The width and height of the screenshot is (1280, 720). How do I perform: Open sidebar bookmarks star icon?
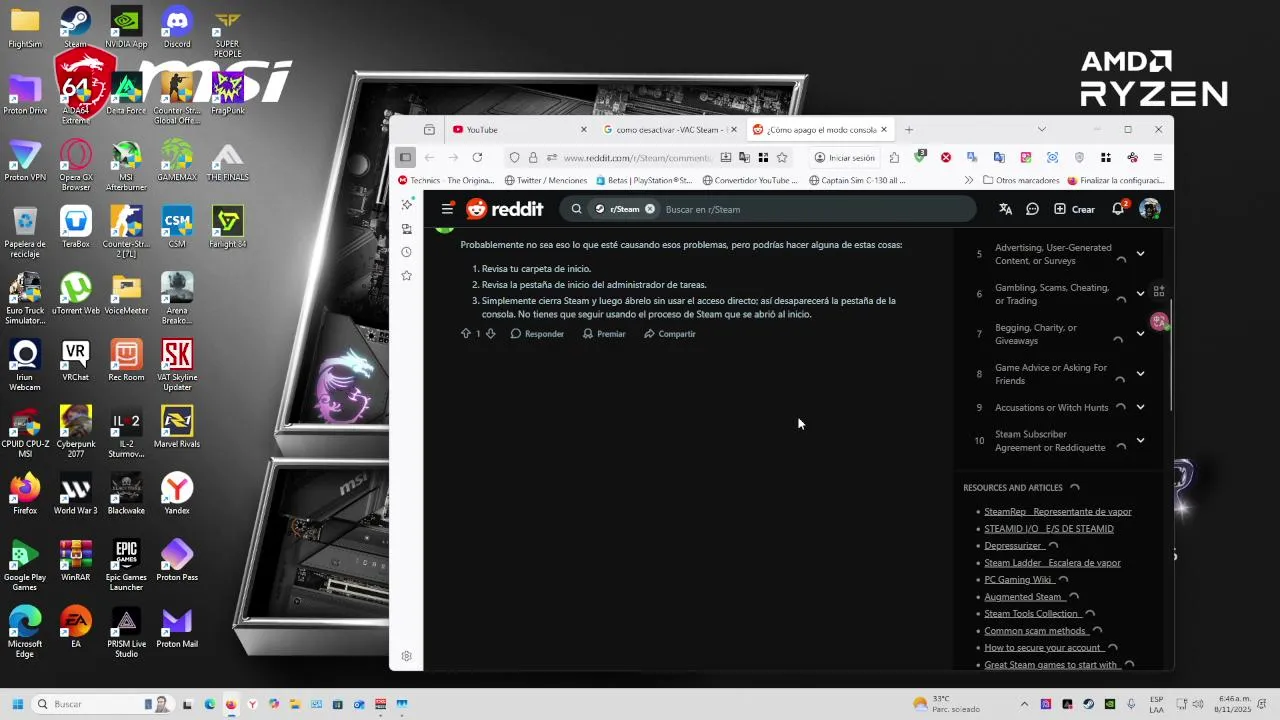406,275
